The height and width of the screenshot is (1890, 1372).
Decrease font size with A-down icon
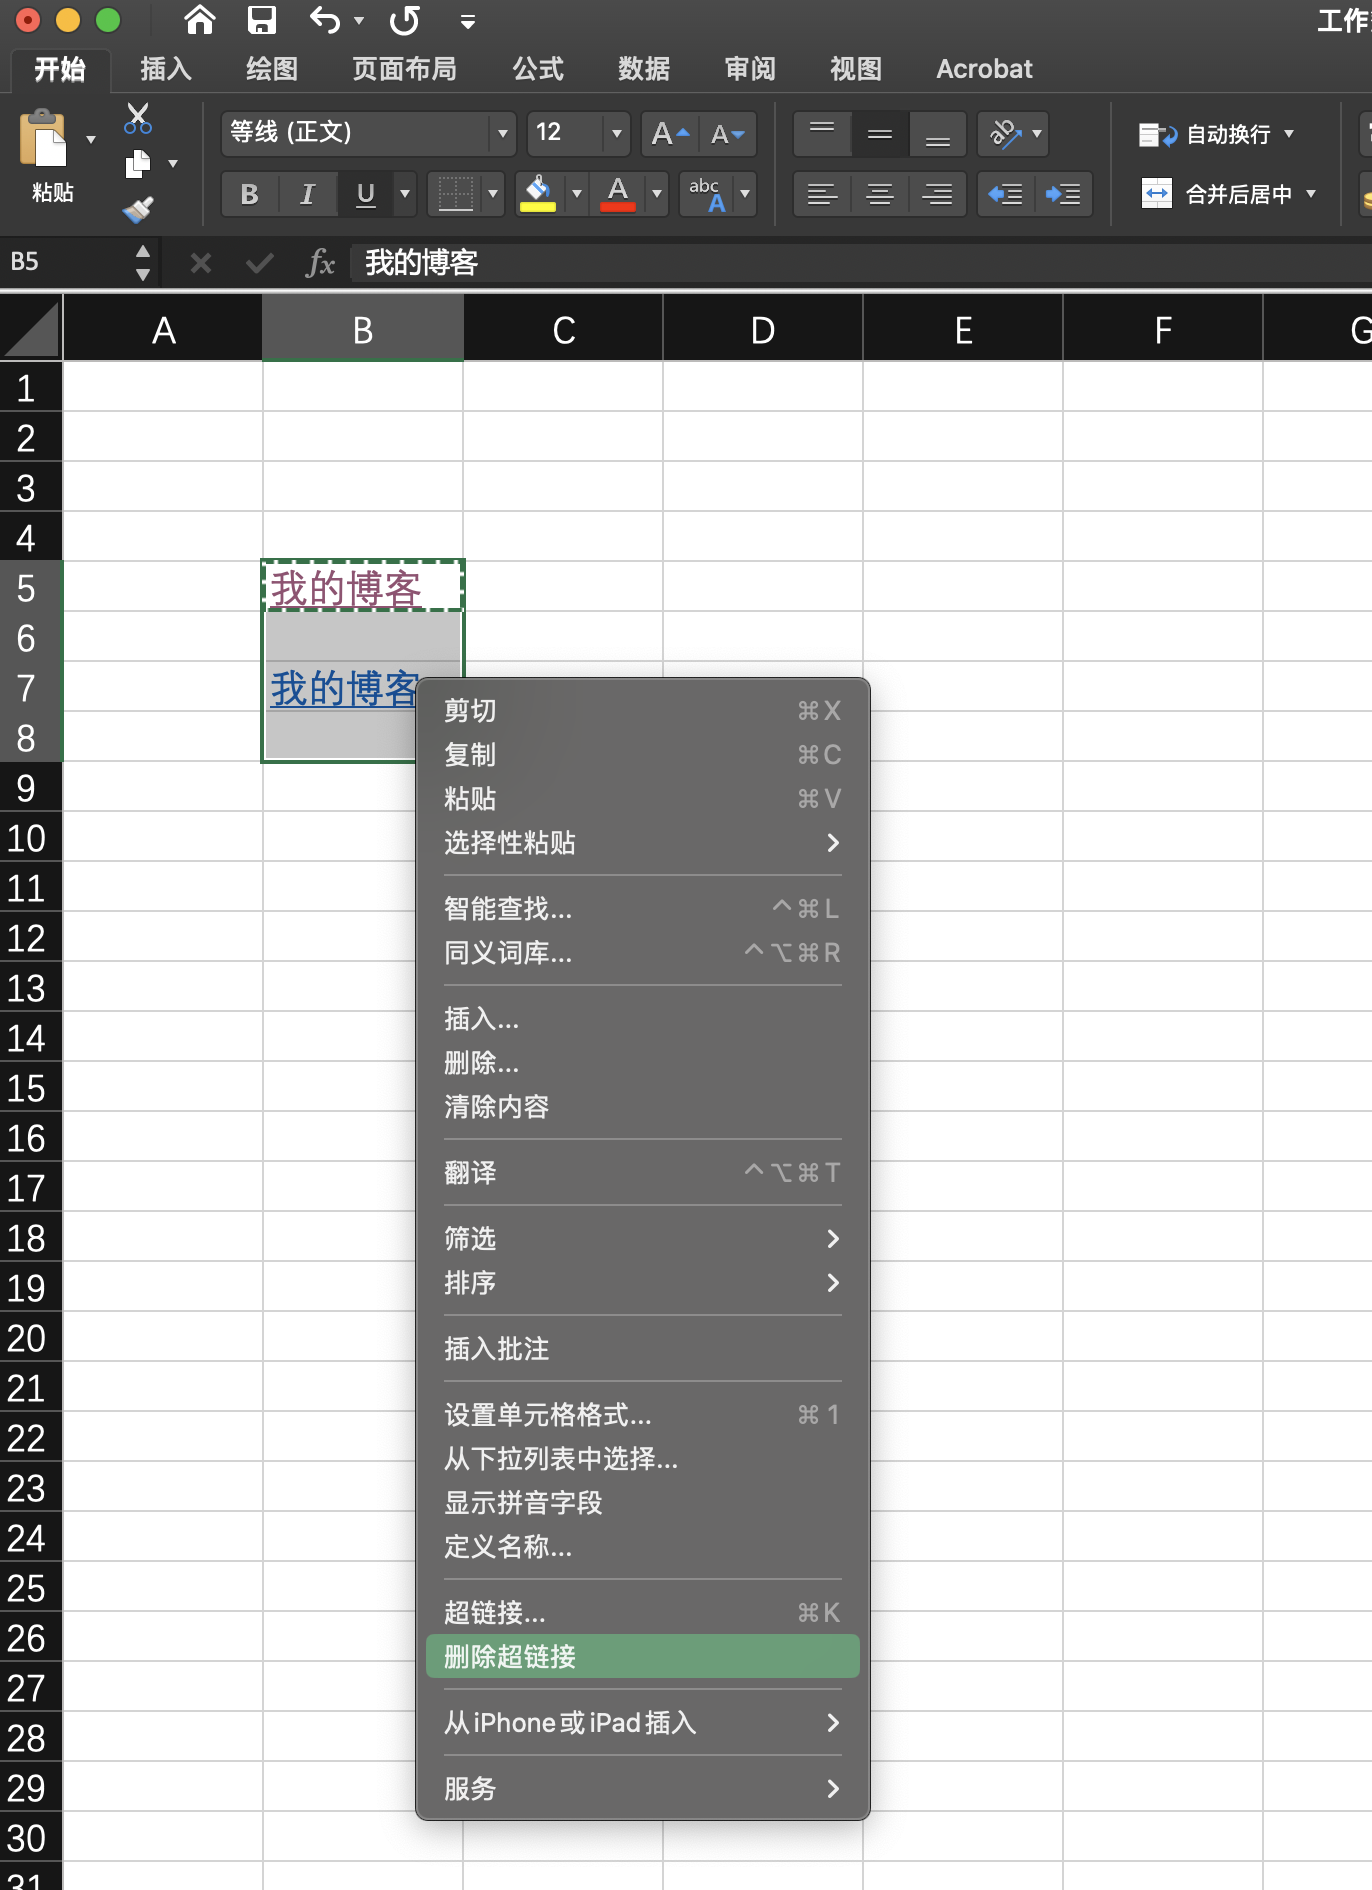tap(727, 133)
